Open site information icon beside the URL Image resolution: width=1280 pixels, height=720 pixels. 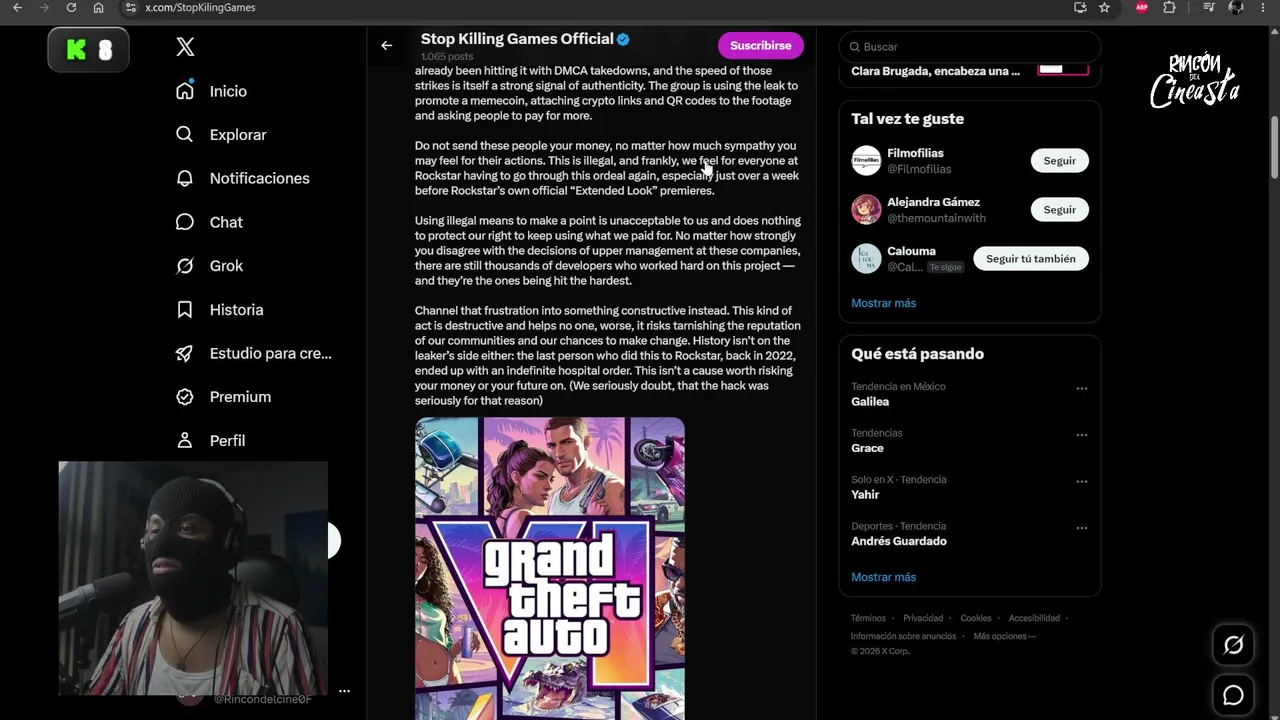[130, 7]
